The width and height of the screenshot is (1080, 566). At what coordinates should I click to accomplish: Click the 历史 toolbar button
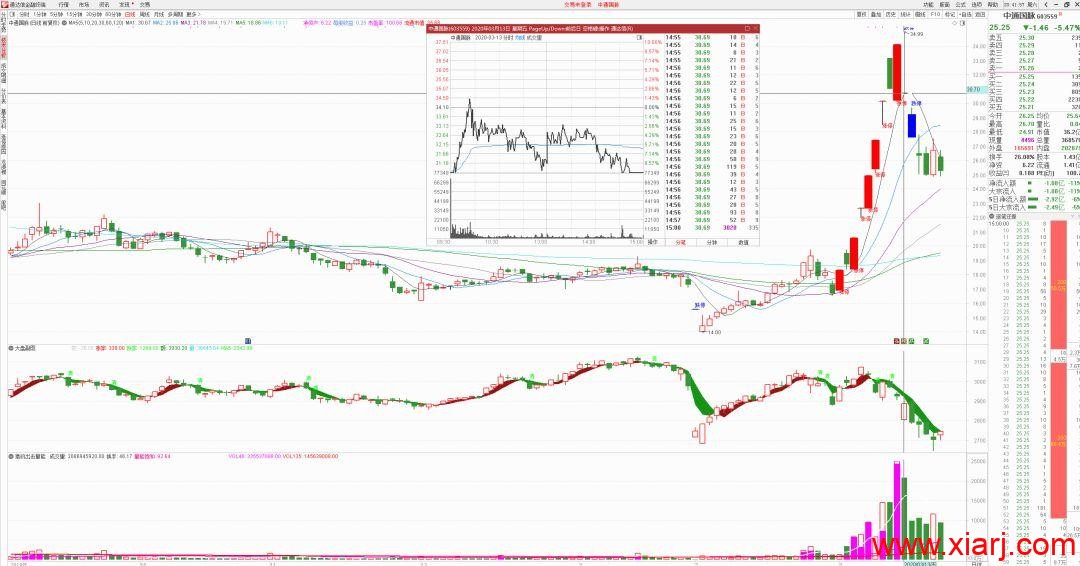(x=891, y=14)
